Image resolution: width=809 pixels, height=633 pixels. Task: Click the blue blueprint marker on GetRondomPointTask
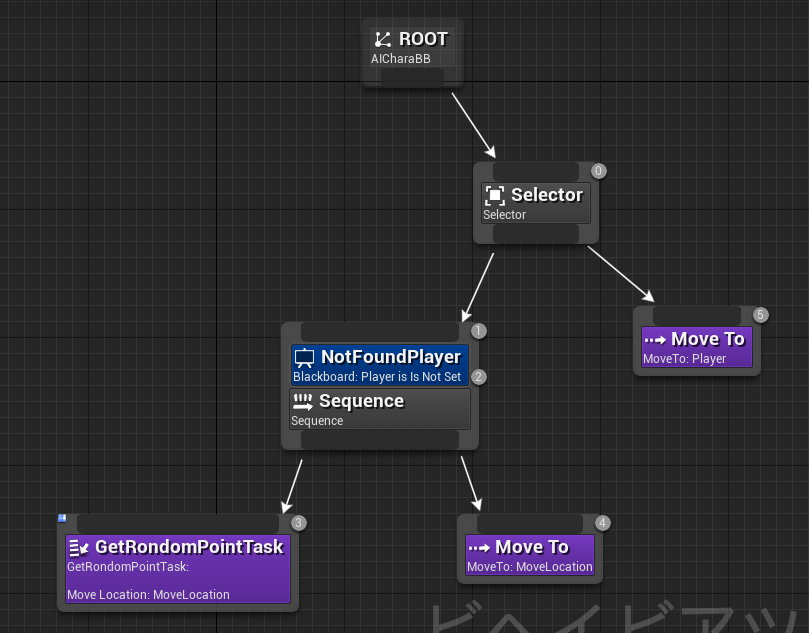click(x=62, y=518)
